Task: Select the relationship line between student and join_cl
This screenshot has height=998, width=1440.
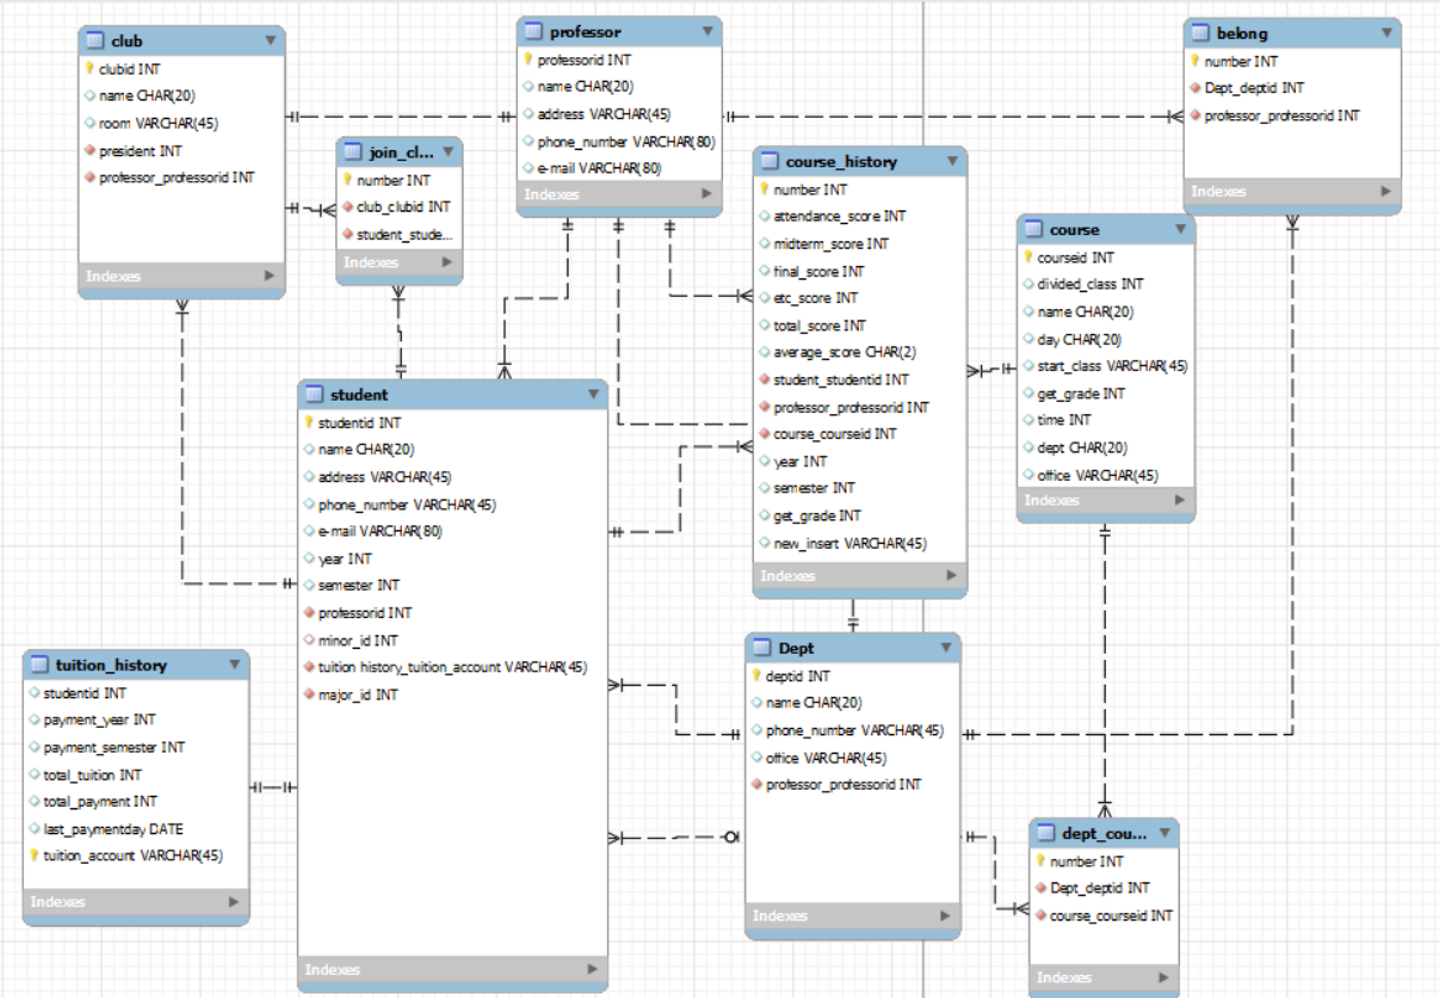Action: pos(399,330)
